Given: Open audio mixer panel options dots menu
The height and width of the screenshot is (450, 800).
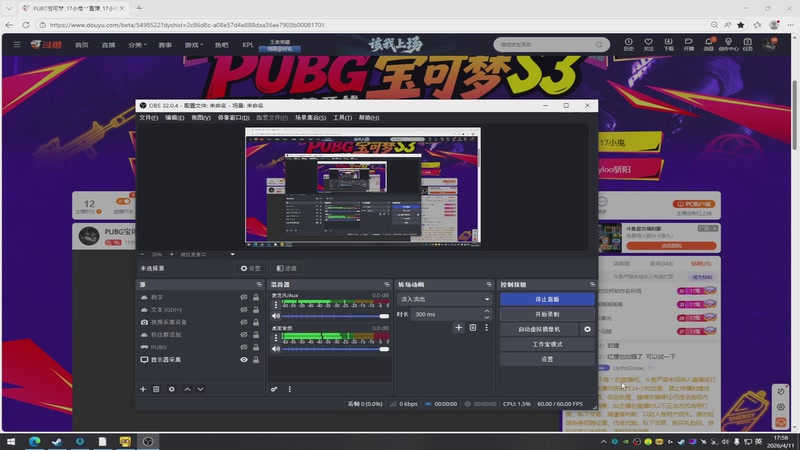Looking at the screenshot, I should (290, 389).
